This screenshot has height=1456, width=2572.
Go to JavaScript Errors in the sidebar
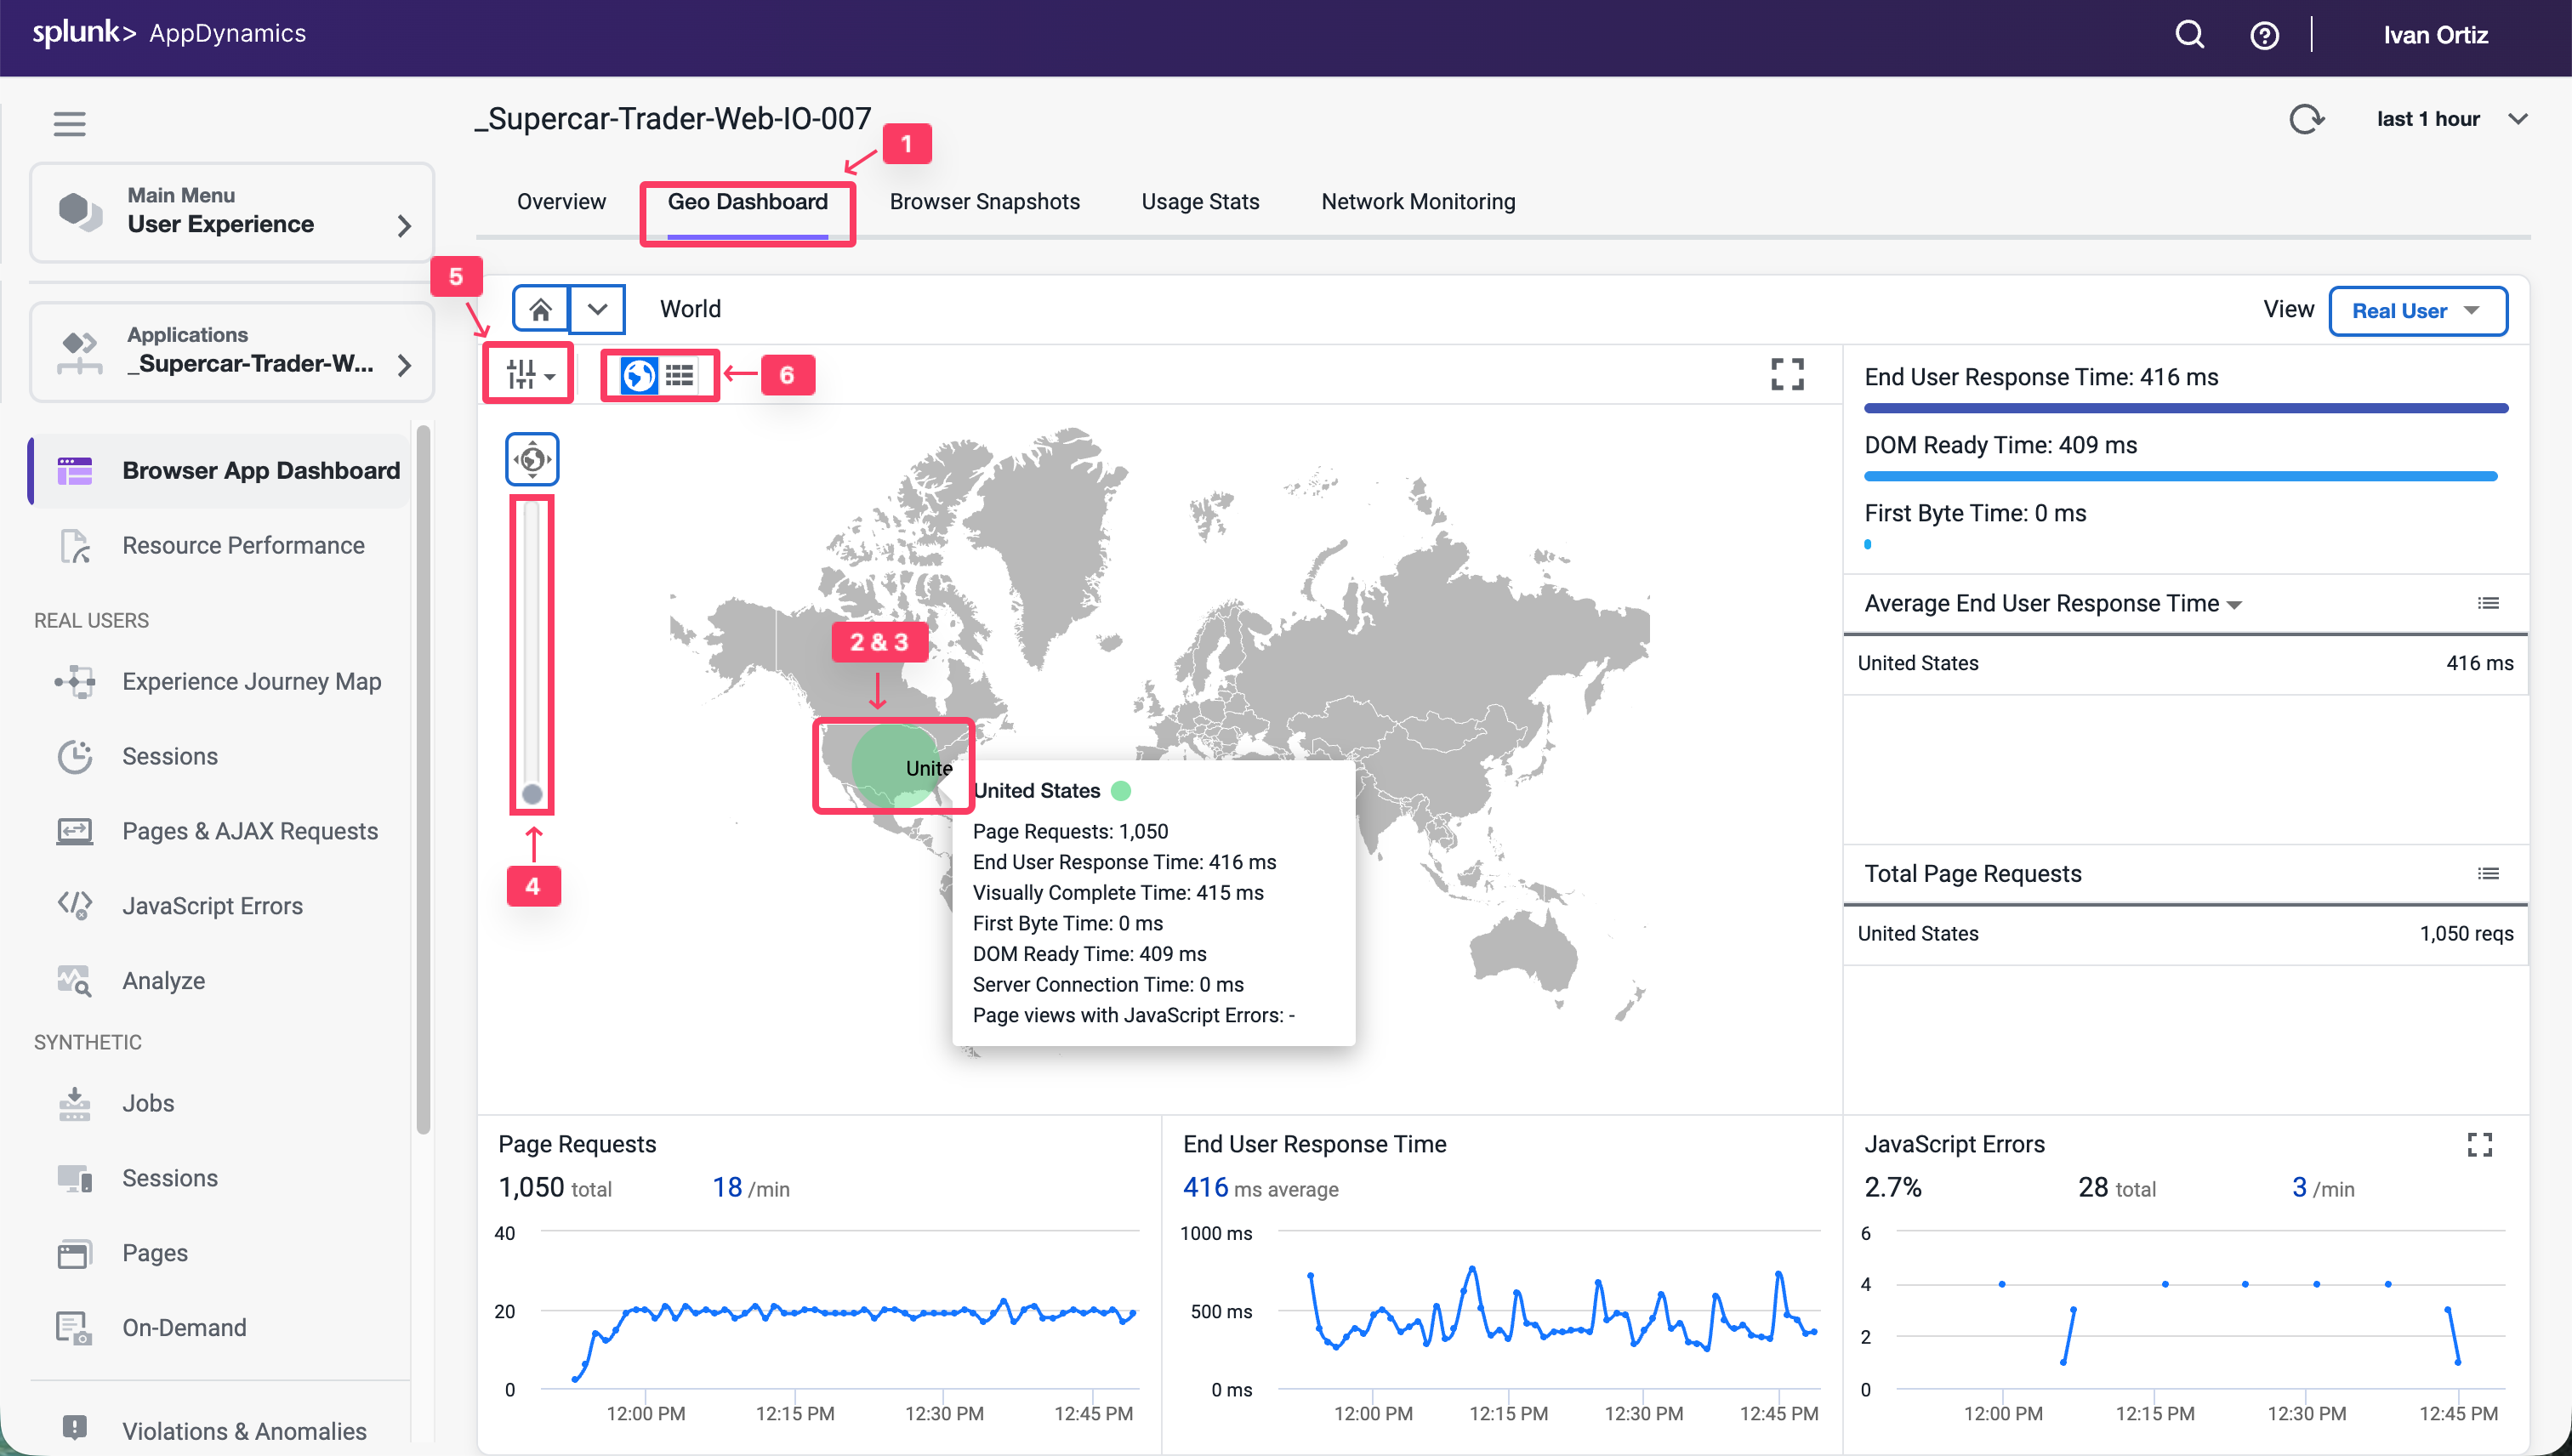[212, 906]
